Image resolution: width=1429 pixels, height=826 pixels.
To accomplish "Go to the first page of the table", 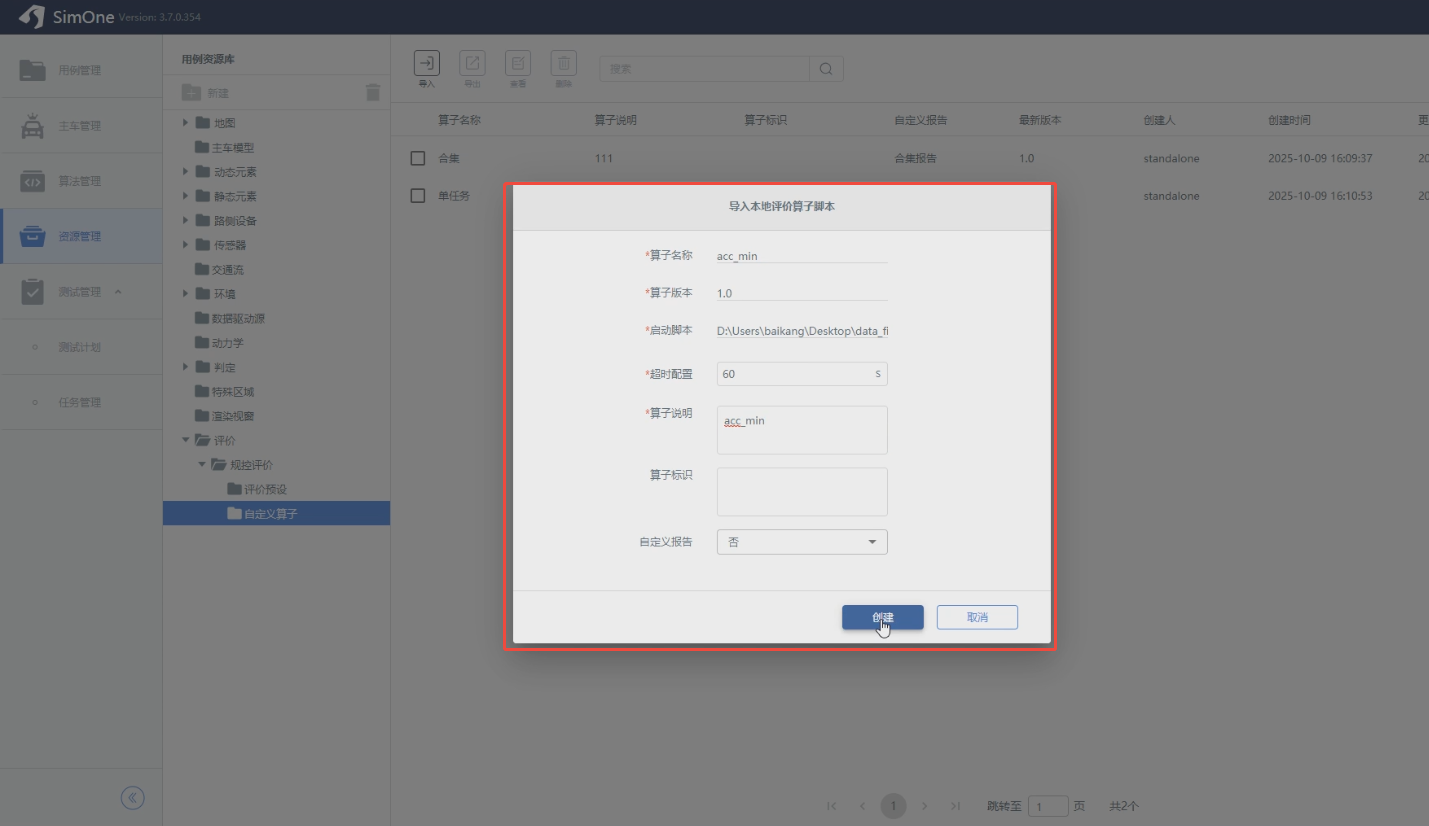I will pos(832,806).
